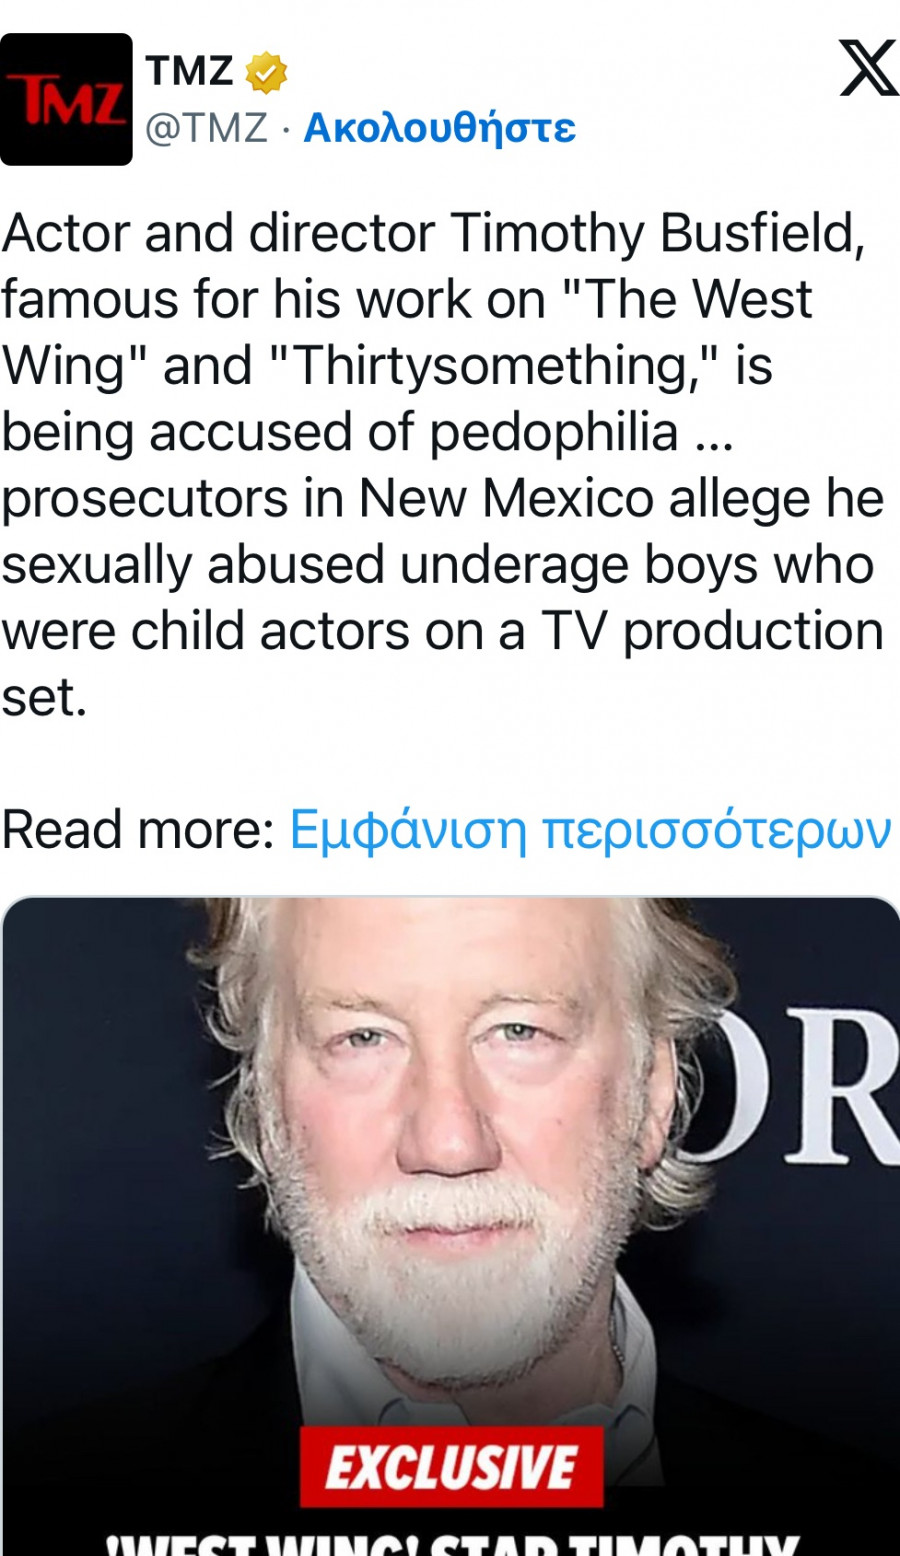Click the white 'OR' letters in photo

tap(838, 1090)
